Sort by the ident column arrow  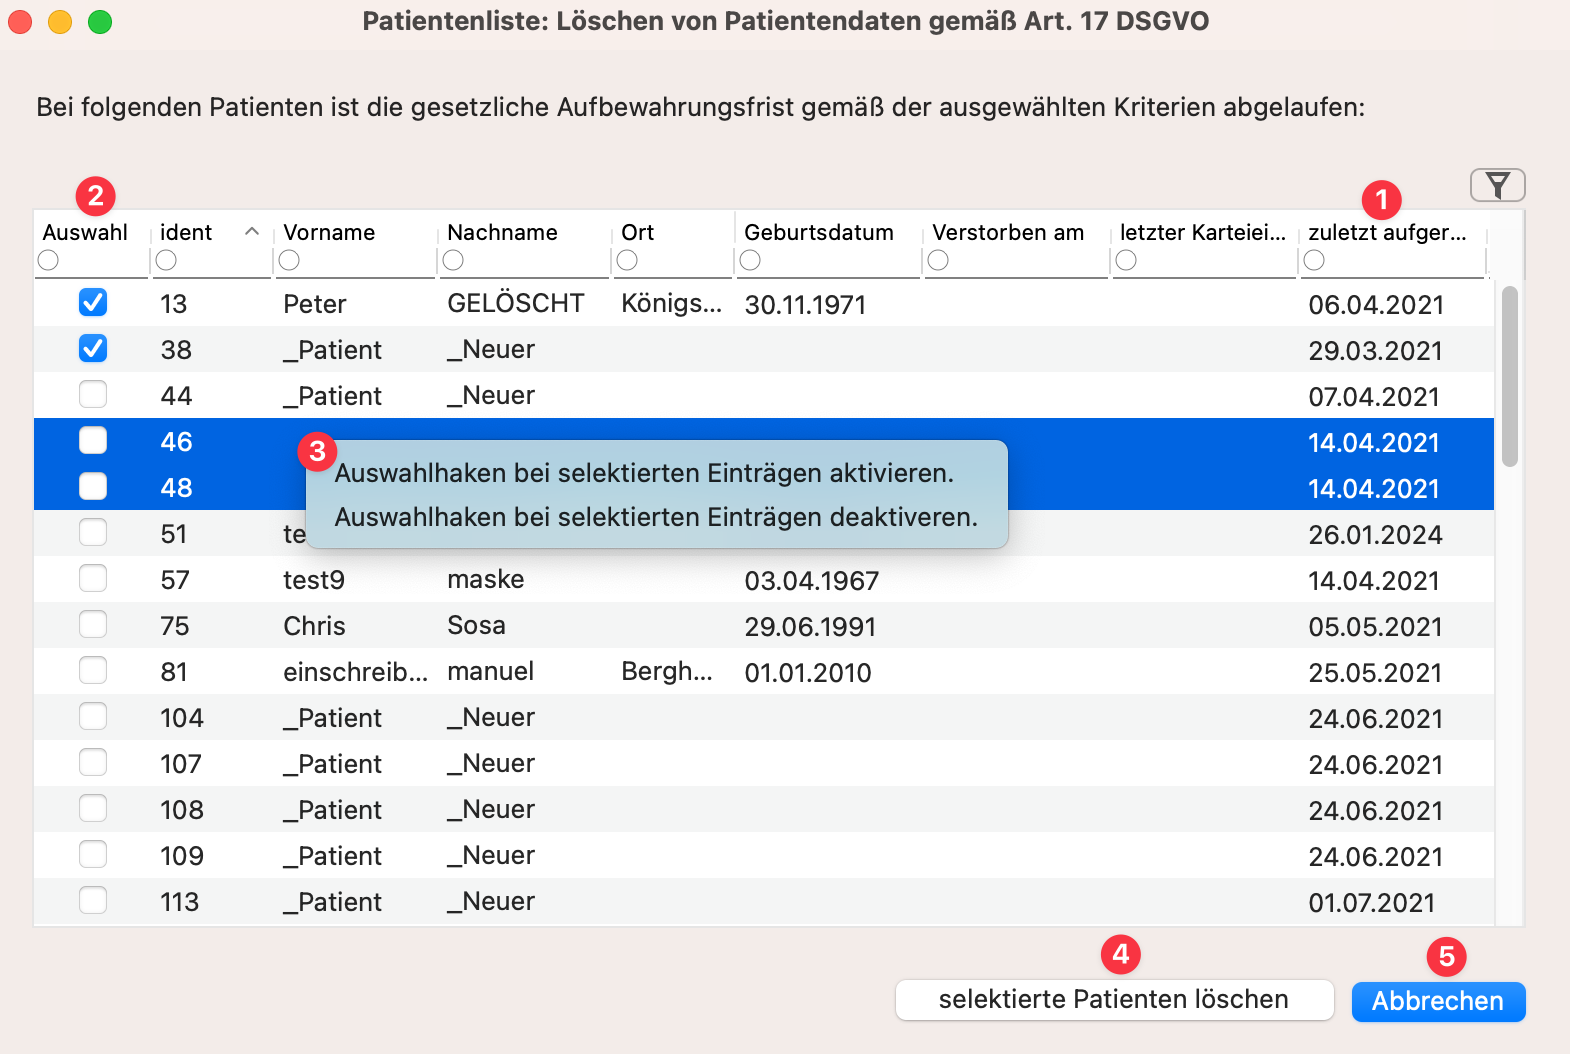(252, 232)
